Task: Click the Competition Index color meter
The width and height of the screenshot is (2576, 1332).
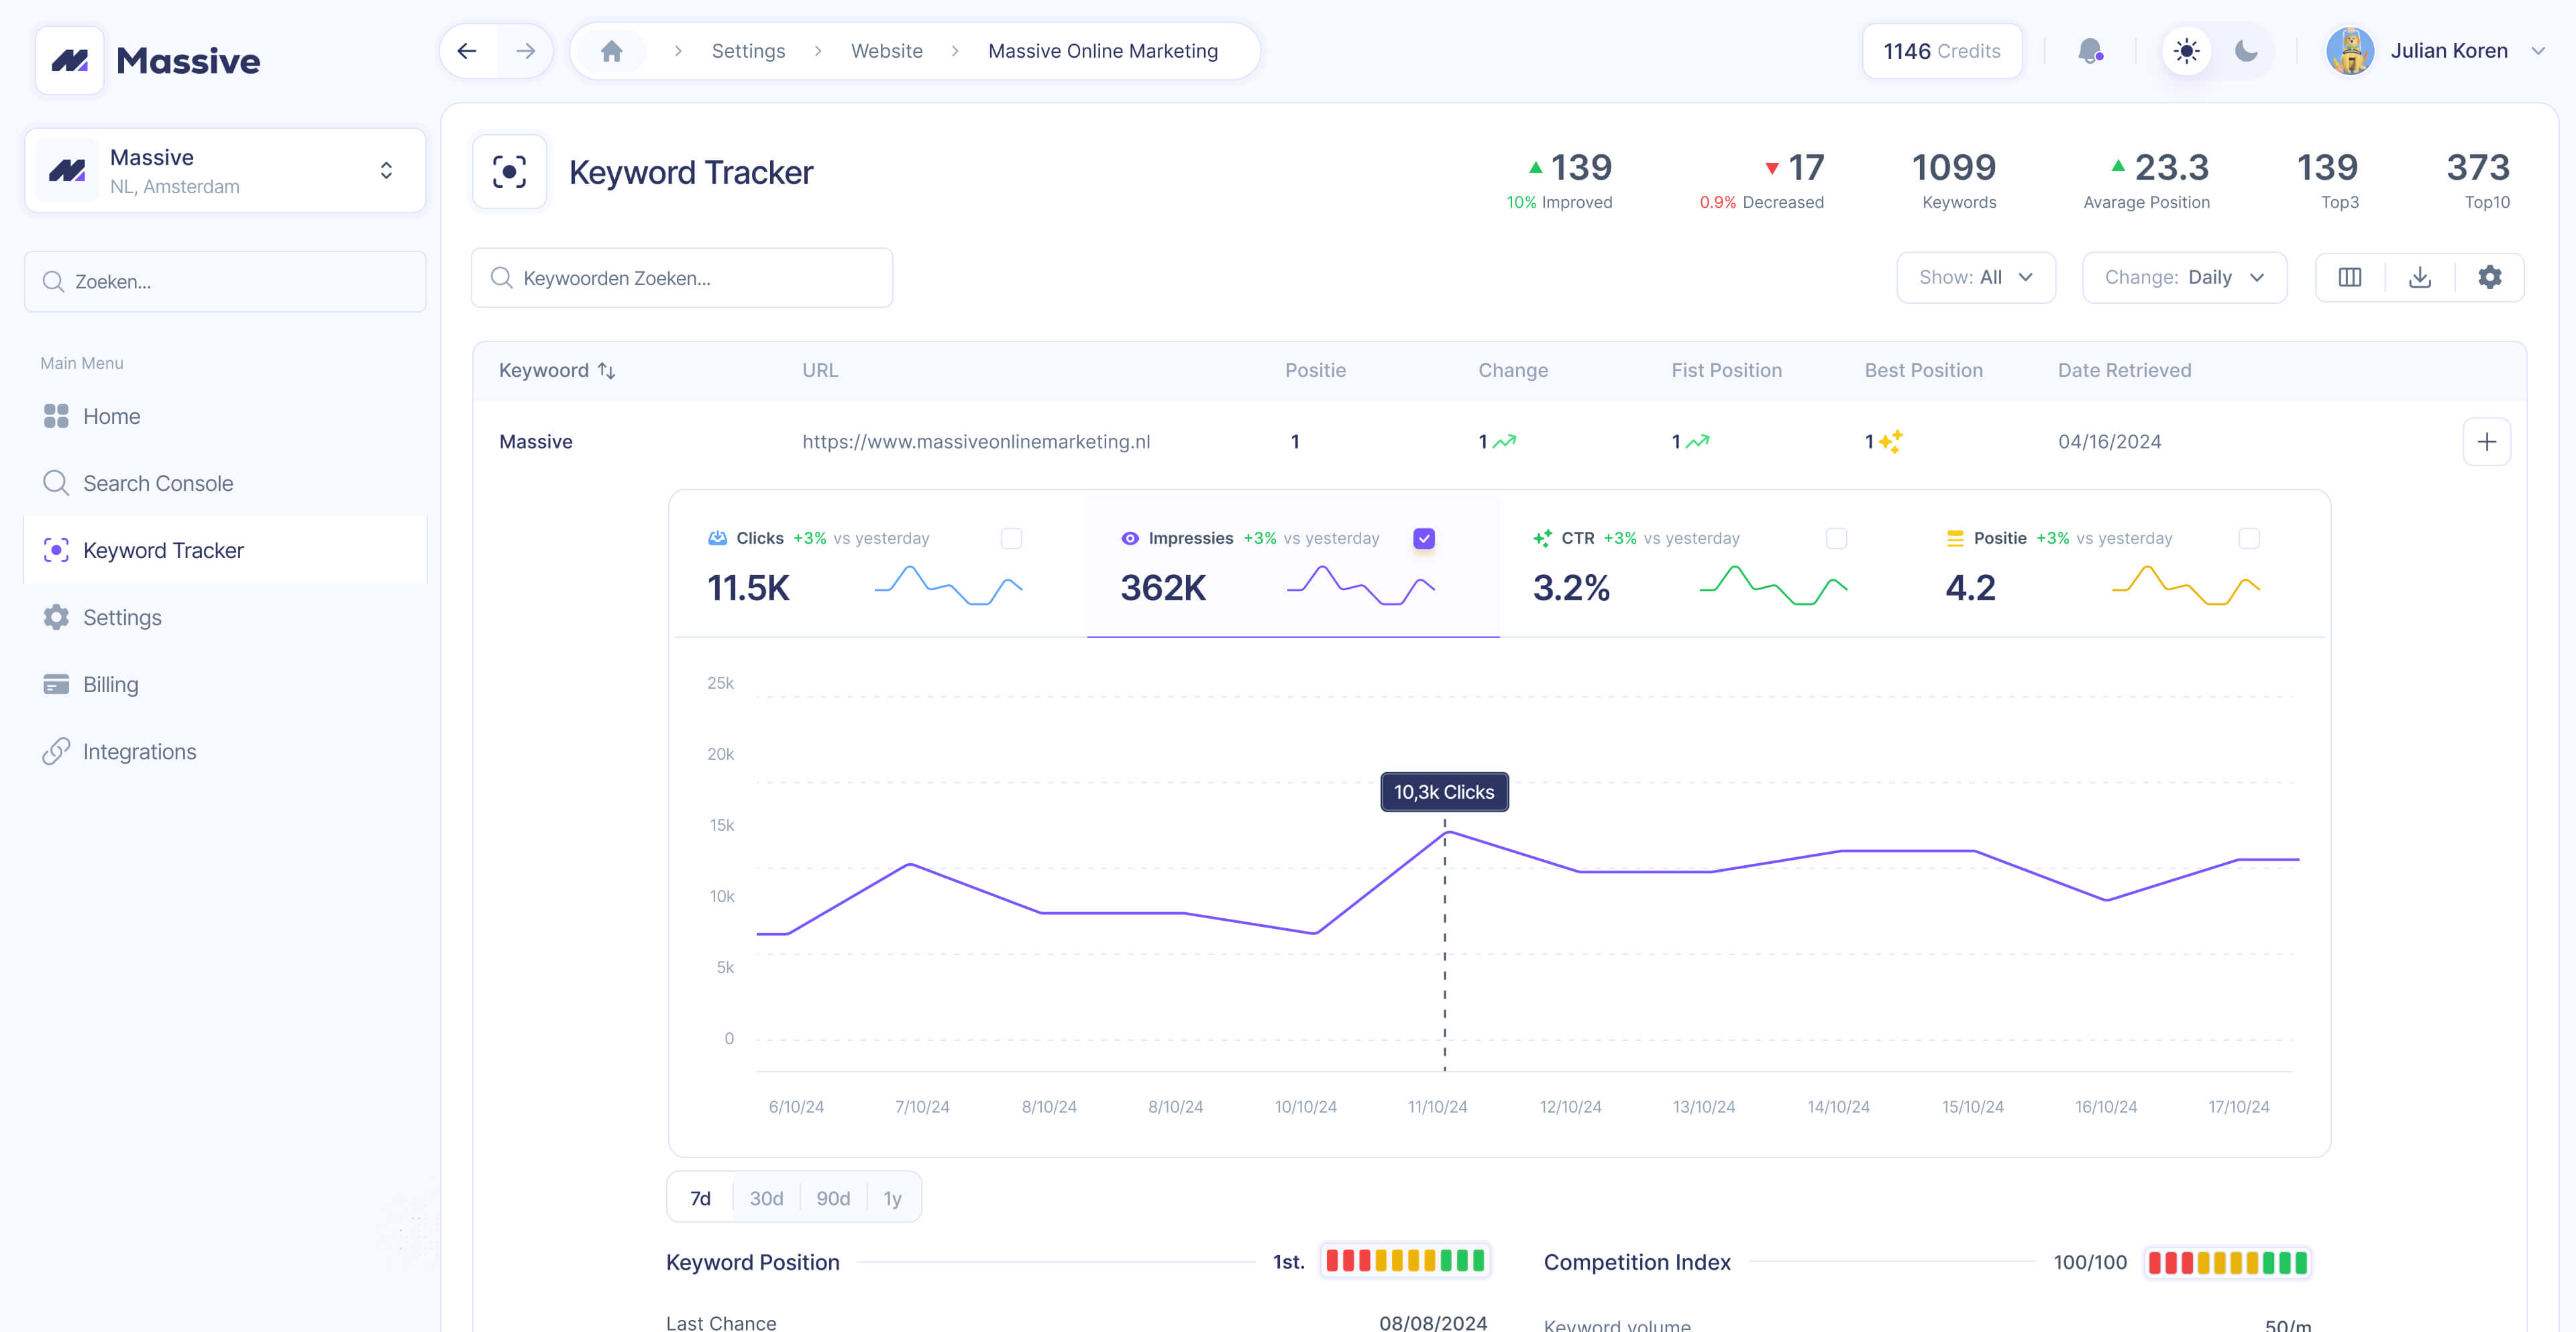Action: [x=2227, y=1262]
